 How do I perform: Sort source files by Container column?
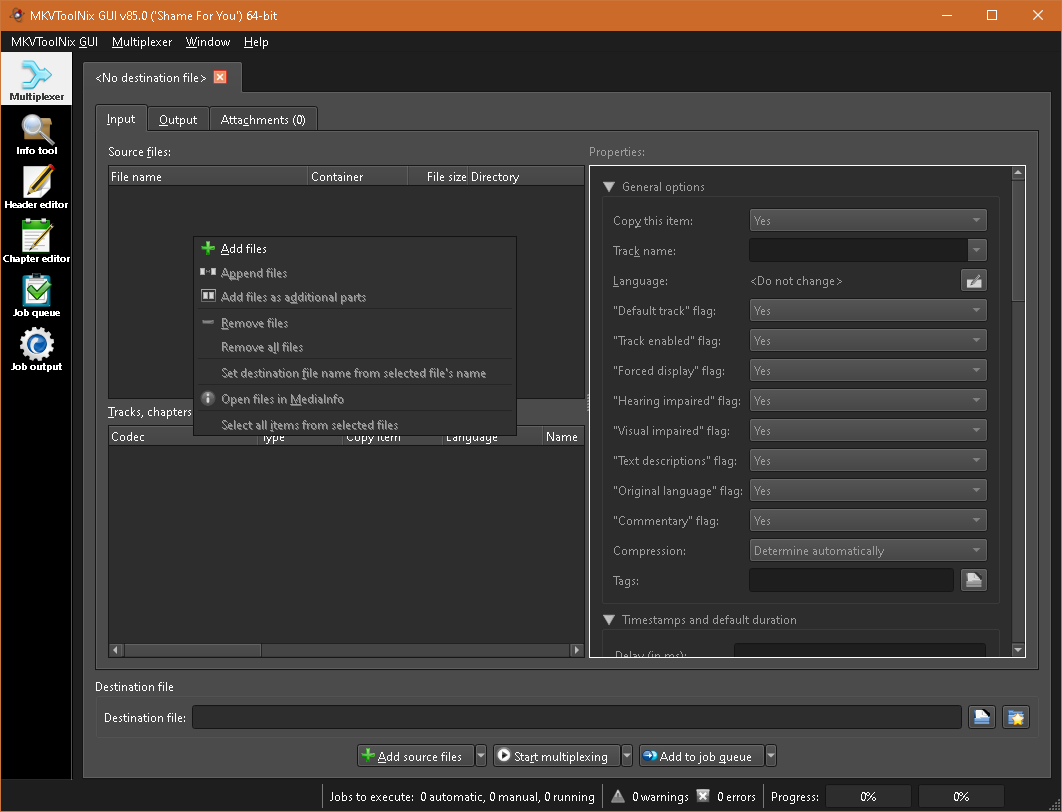pyautogui.click(x=358, y=176)
